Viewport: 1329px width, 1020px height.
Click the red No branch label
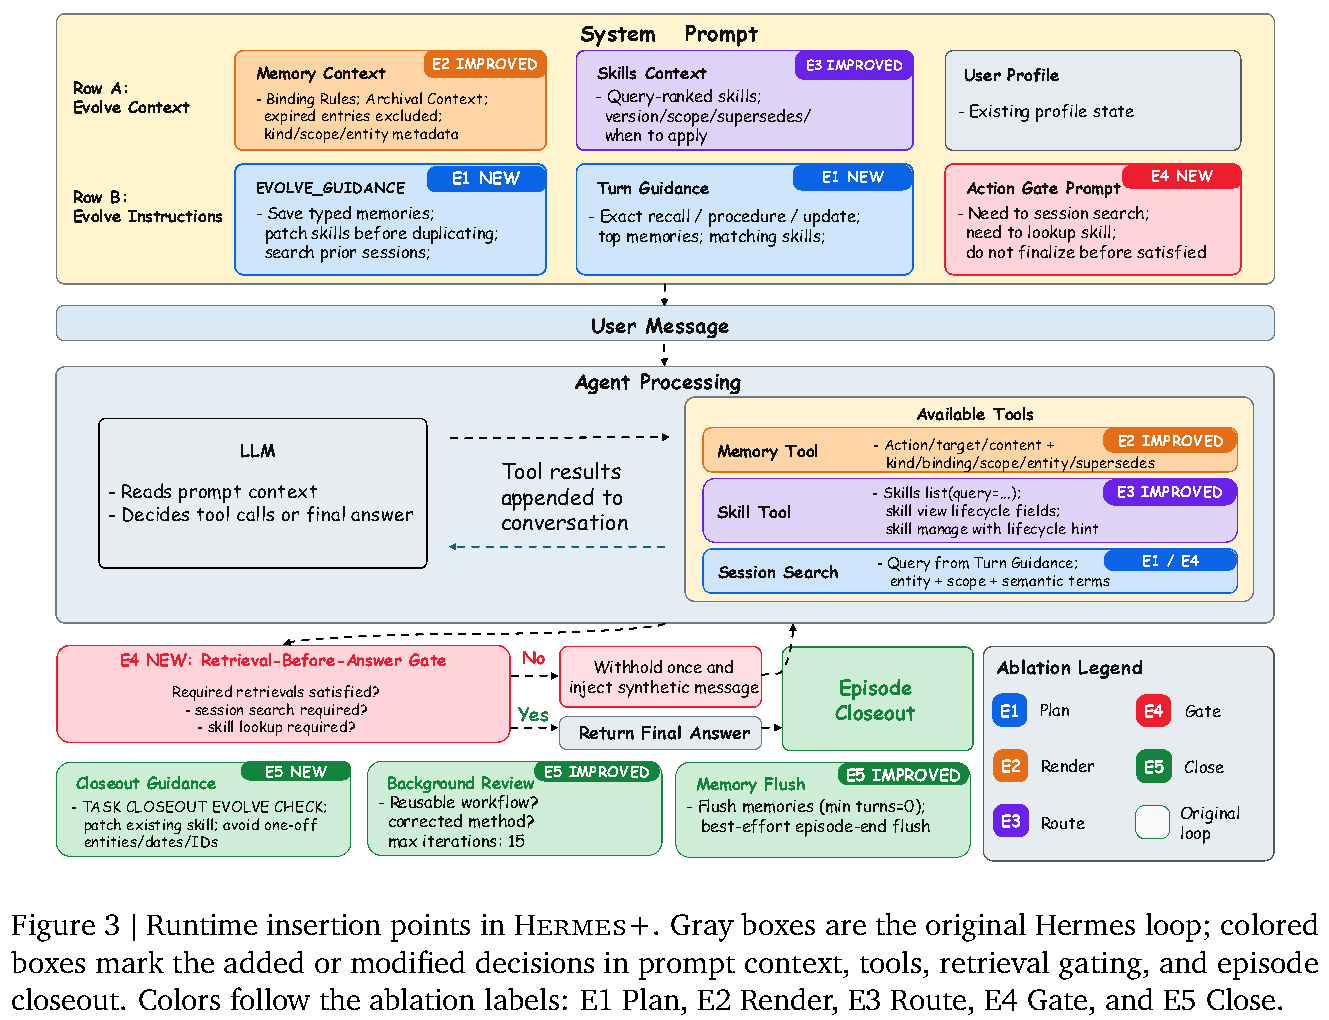coord(533,658)
